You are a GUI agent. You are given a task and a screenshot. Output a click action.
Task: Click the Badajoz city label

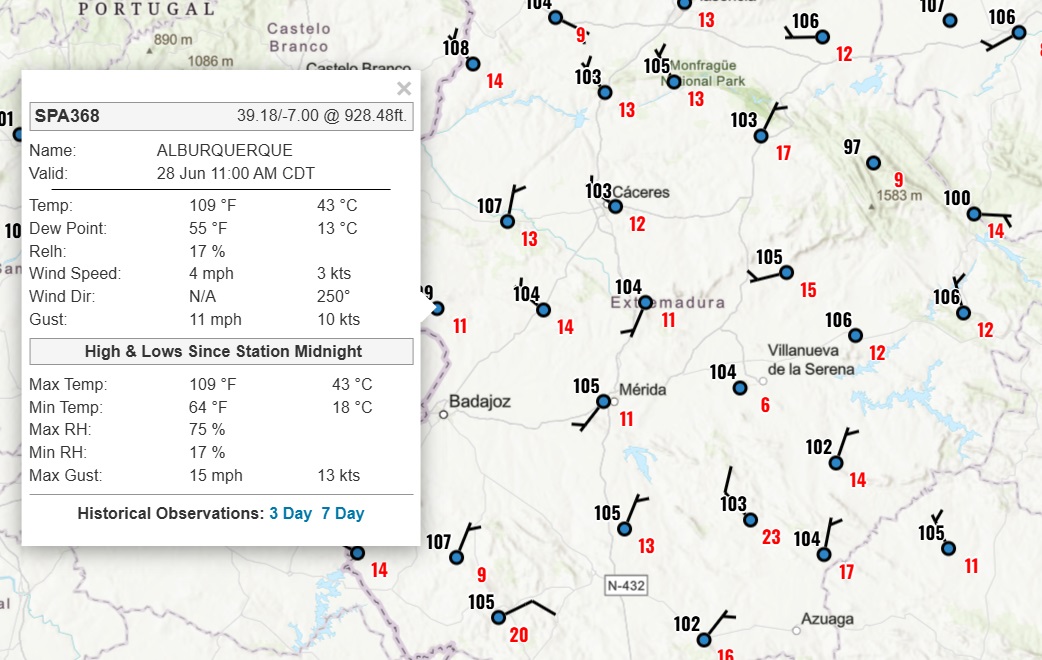pos(479,401)
